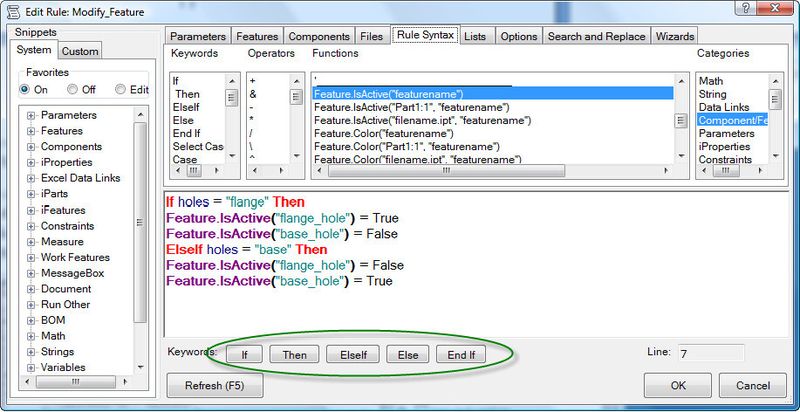Click the ElseIf line in rule code

click(x=246, y=250)
